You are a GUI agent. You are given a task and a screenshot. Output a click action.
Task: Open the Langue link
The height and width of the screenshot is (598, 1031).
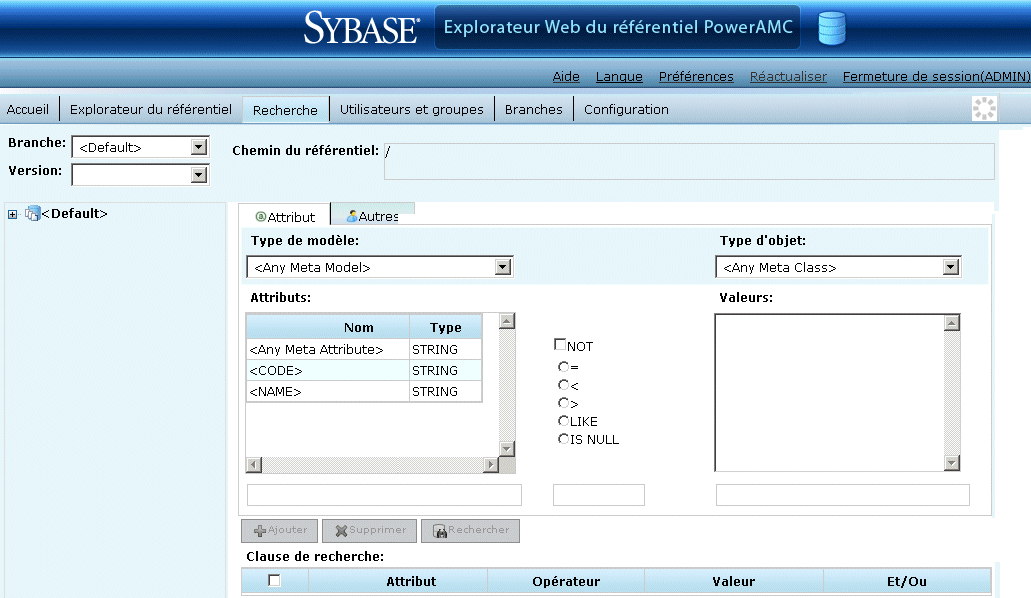pos(619,76)
